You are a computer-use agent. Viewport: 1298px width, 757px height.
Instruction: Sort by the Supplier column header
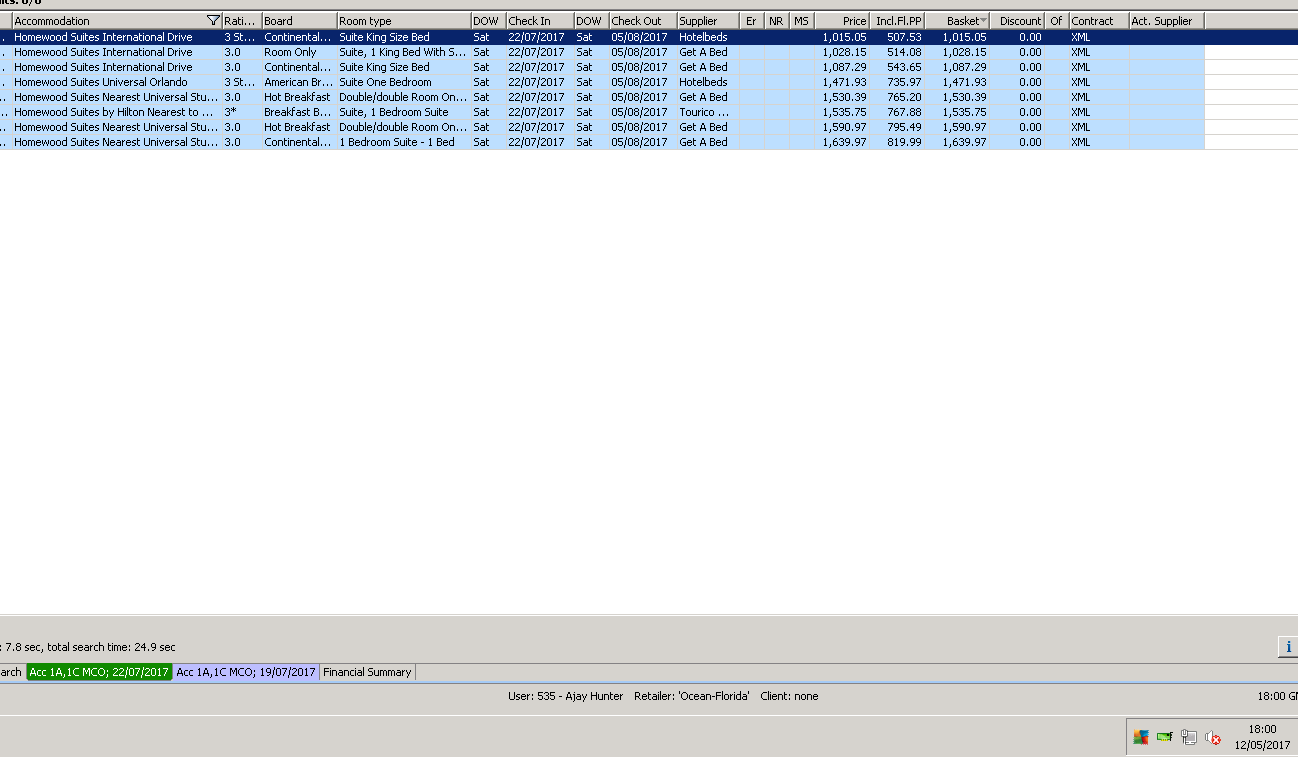point(708,21)
